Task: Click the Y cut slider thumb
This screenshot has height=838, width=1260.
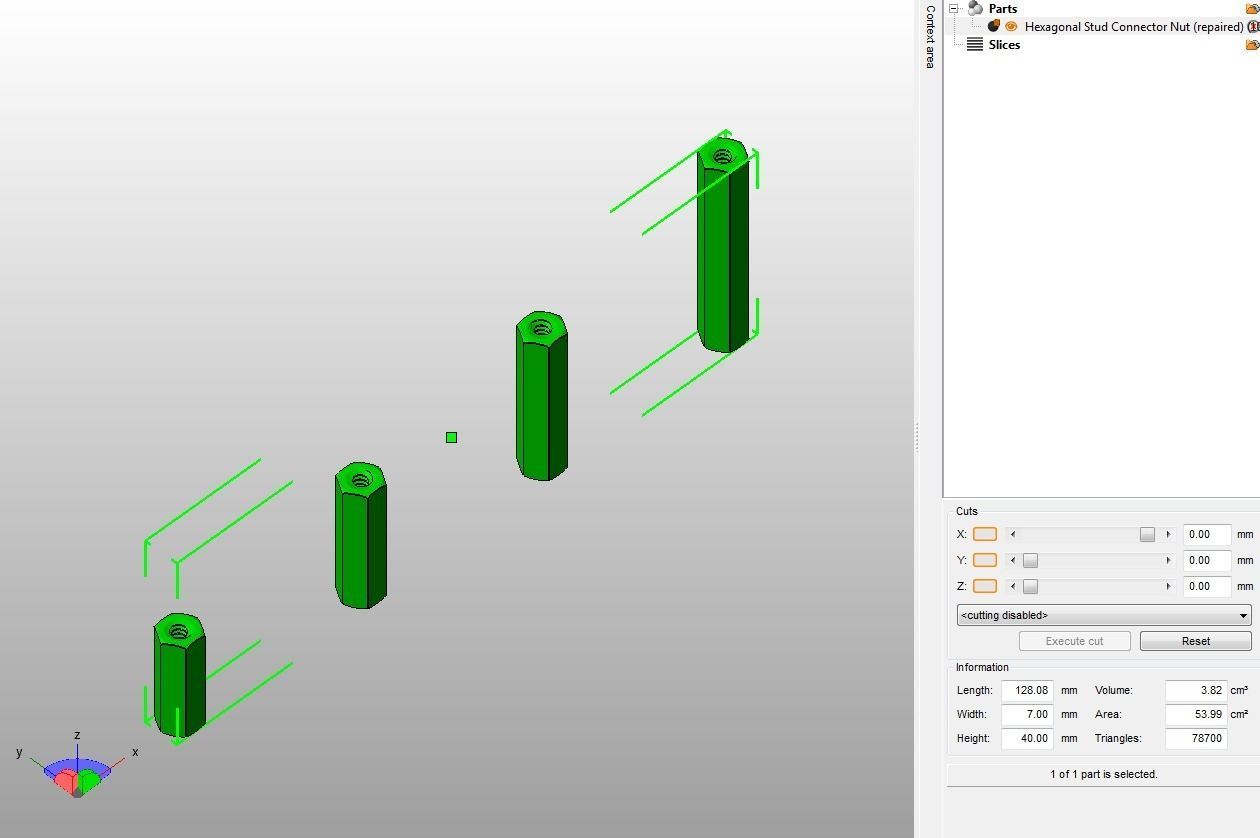Action: [1030, 560]
